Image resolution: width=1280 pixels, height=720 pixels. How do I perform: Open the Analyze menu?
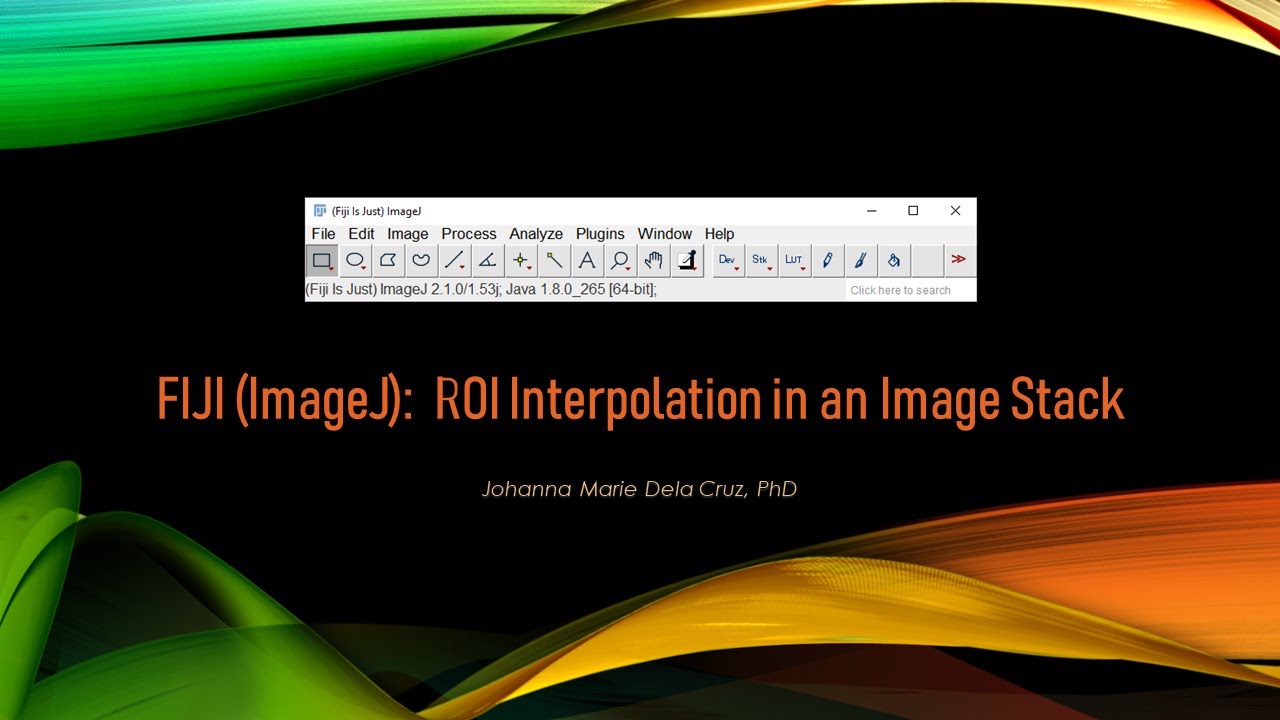coord(536,234)
